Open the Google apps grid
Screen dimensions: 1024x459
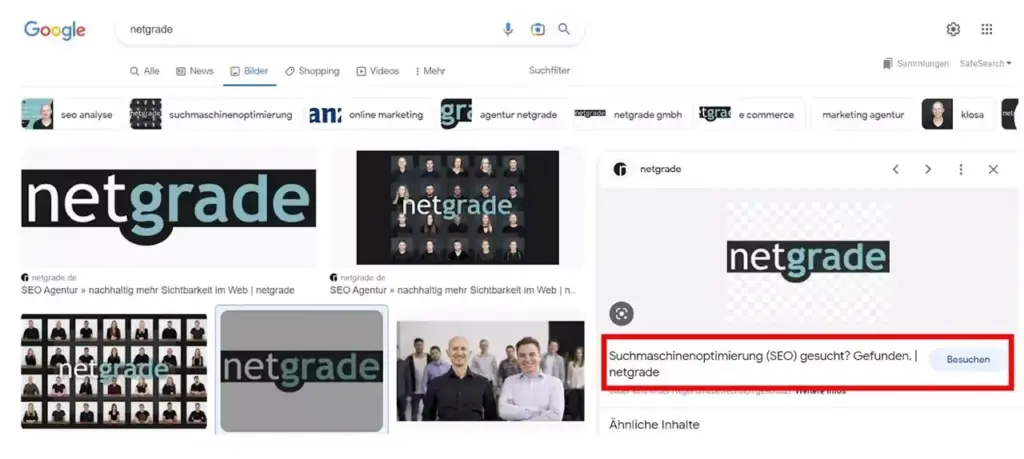point(987,29)
